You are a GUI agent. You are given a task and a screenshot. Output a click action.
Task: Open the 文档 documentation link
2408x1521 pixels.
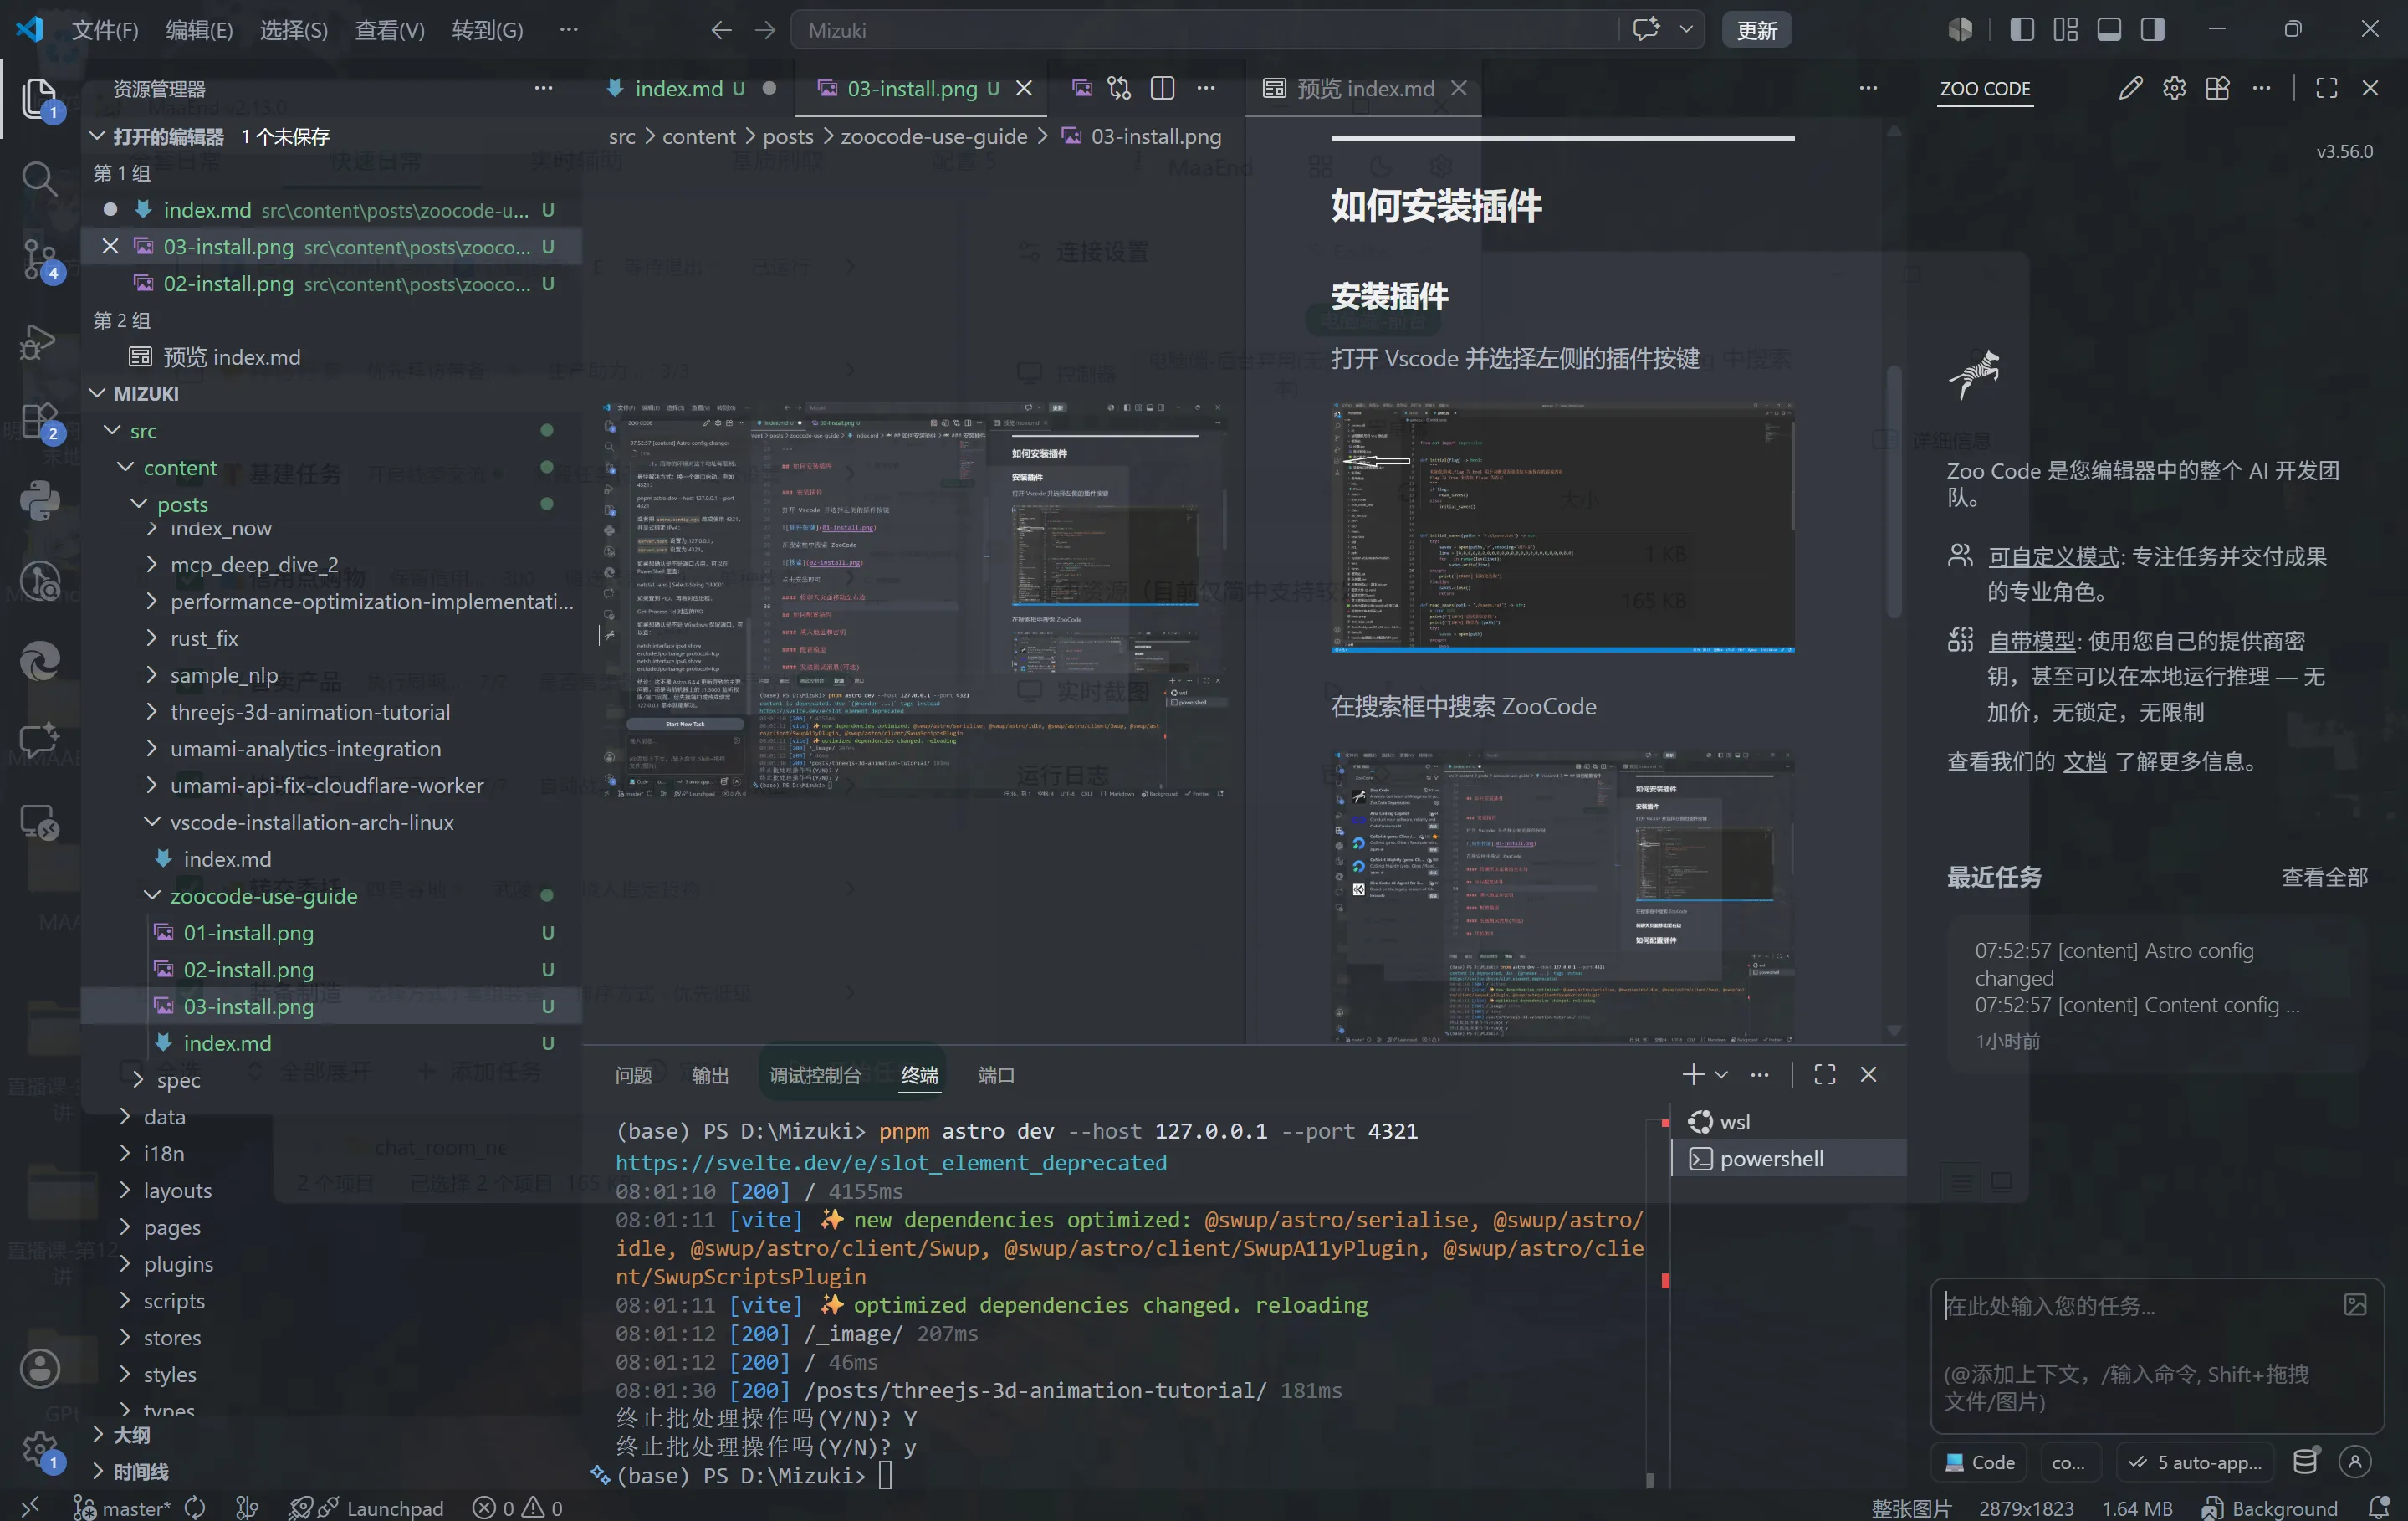pos(2085,761)
